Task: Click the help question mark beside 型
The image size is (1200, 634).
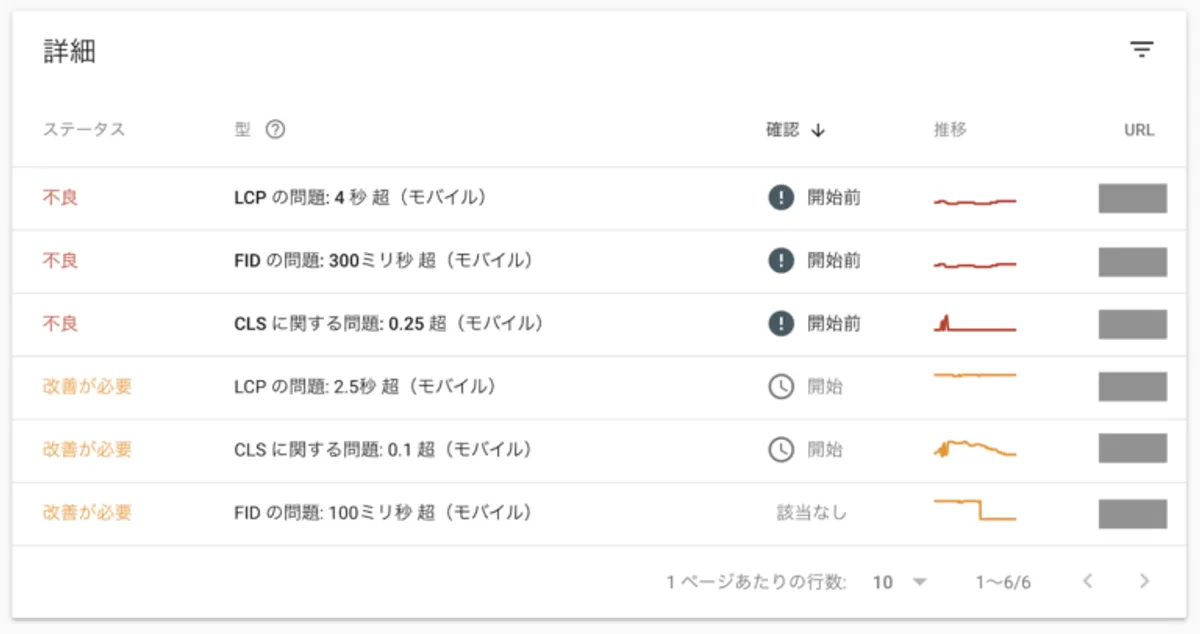Action: pyautogui.click(x=275, y=130)
